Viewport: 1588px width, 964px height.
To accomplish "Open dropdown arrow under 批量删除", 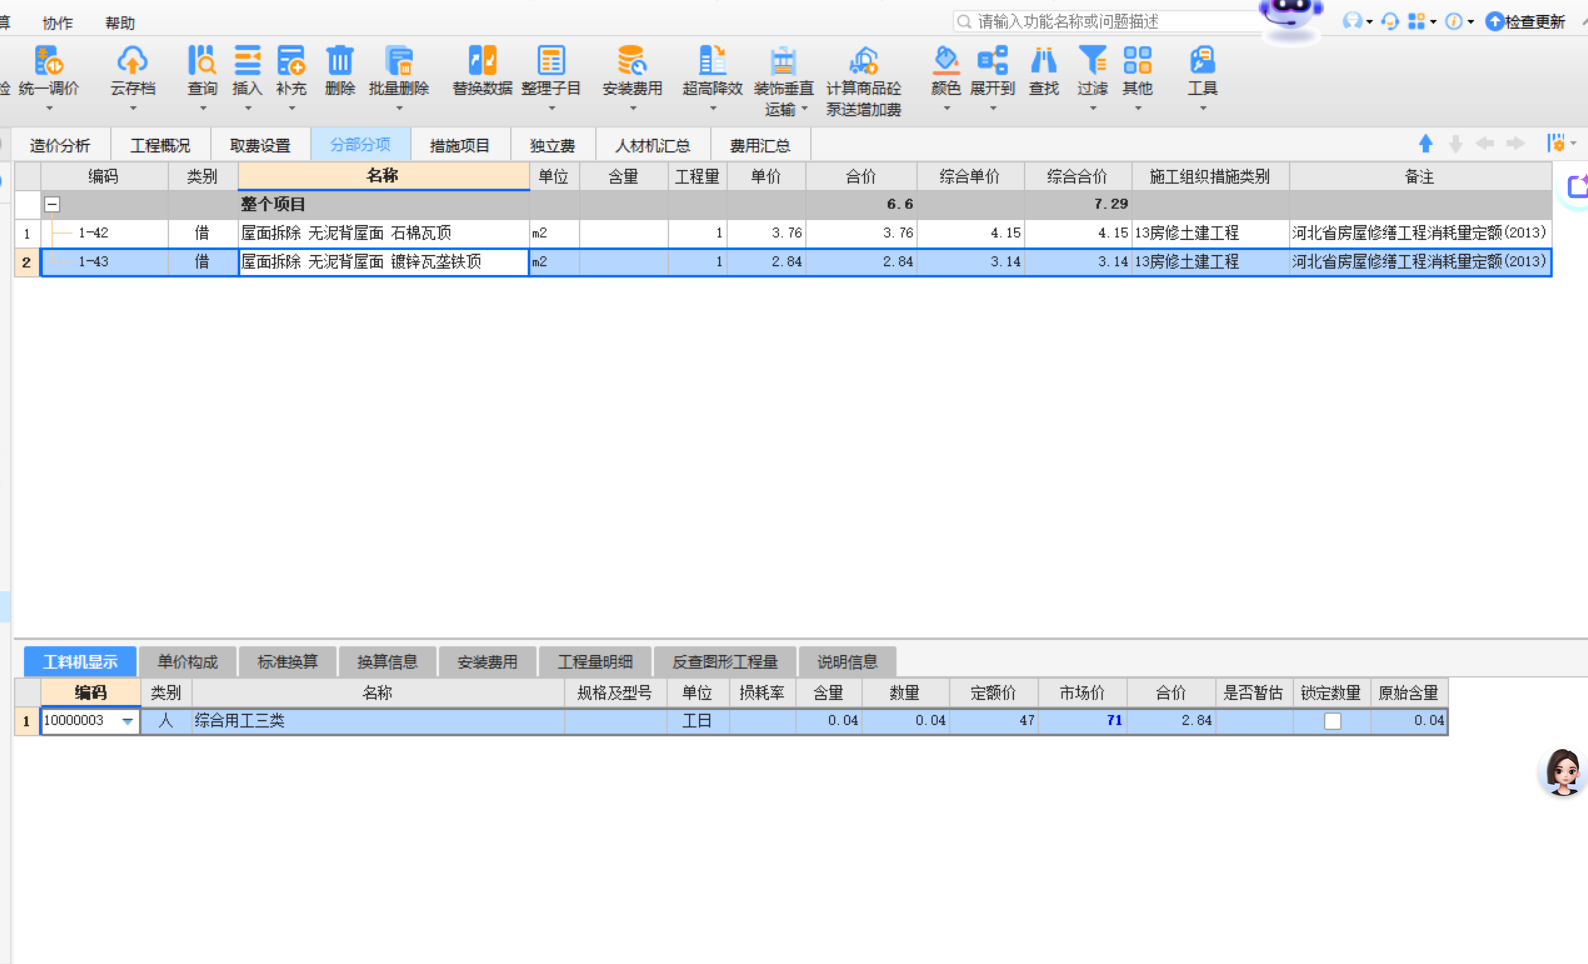I will (x=399, y=108).
